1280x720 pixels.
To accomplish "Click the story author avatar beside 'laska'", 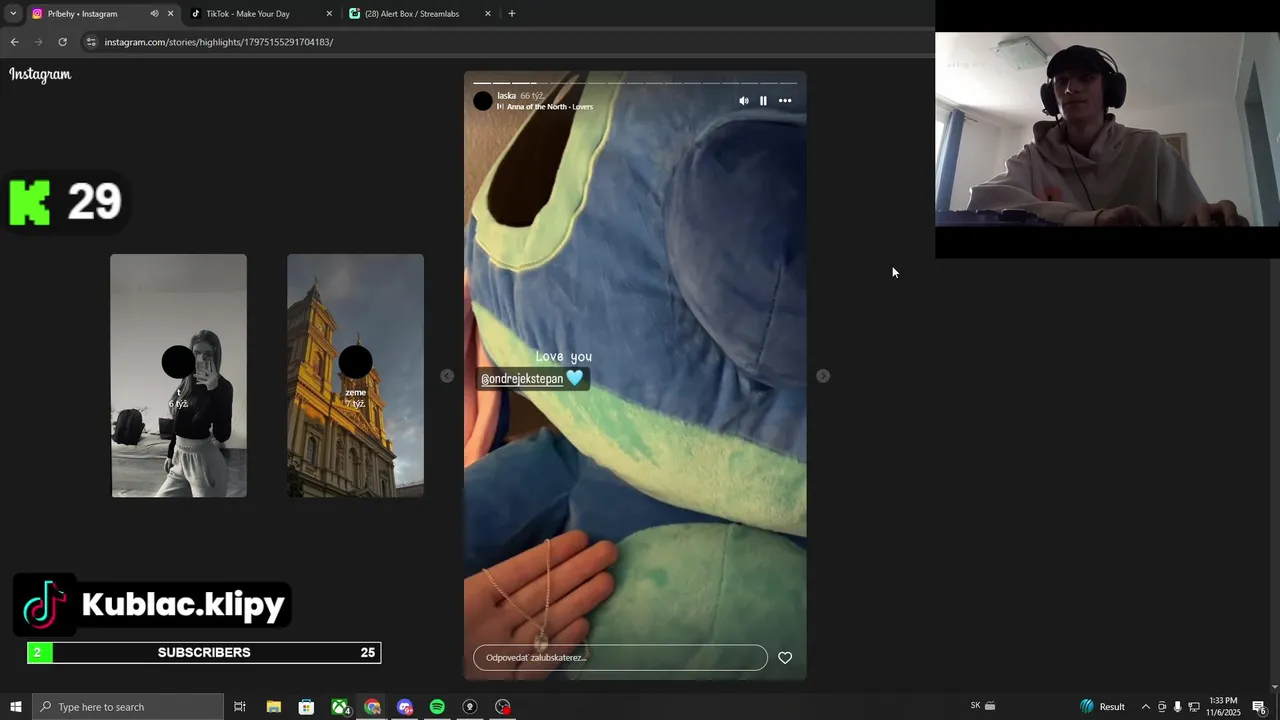I will tap(483, 101).
